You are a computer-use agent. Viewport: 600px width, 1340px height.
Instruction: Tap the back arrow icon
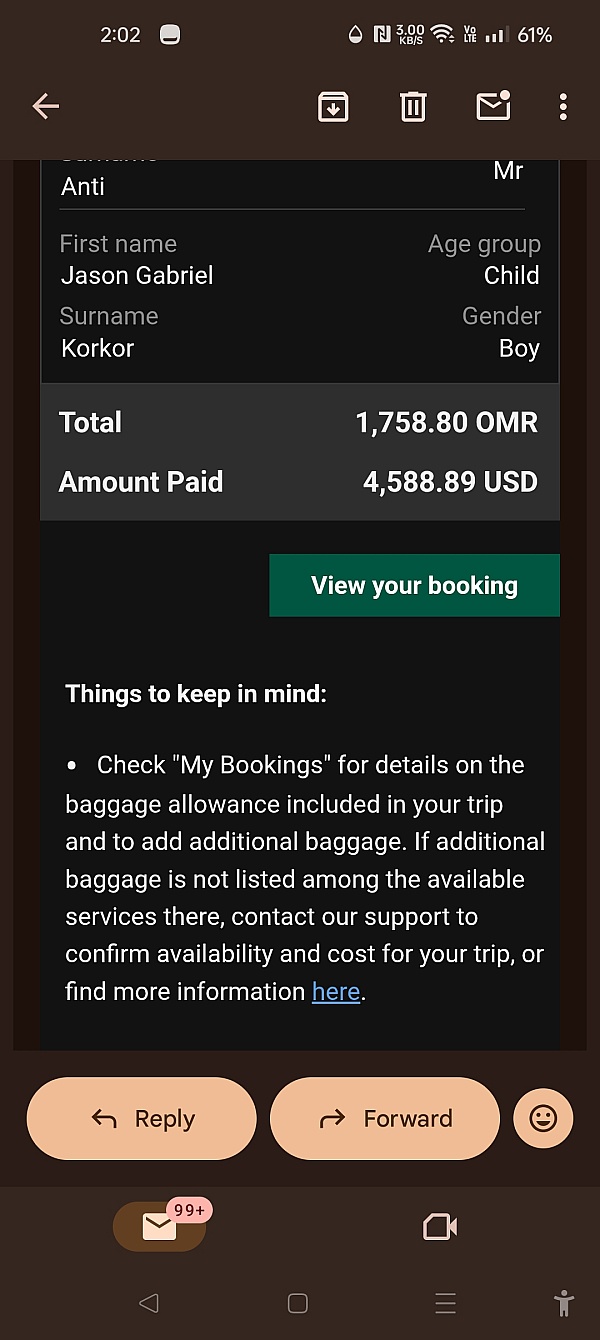coord(46,106)
